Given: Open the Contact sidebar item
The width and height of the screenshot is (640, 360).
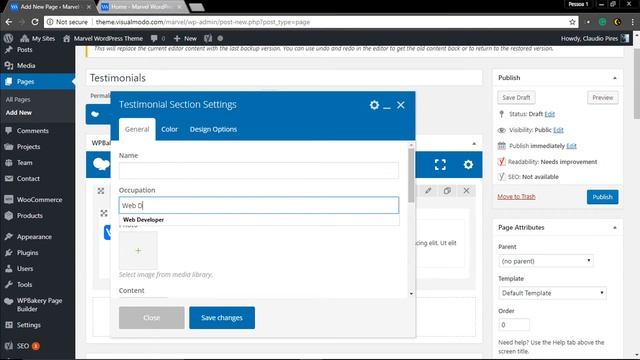Looking at the screenshot, I should pos(28,179).
